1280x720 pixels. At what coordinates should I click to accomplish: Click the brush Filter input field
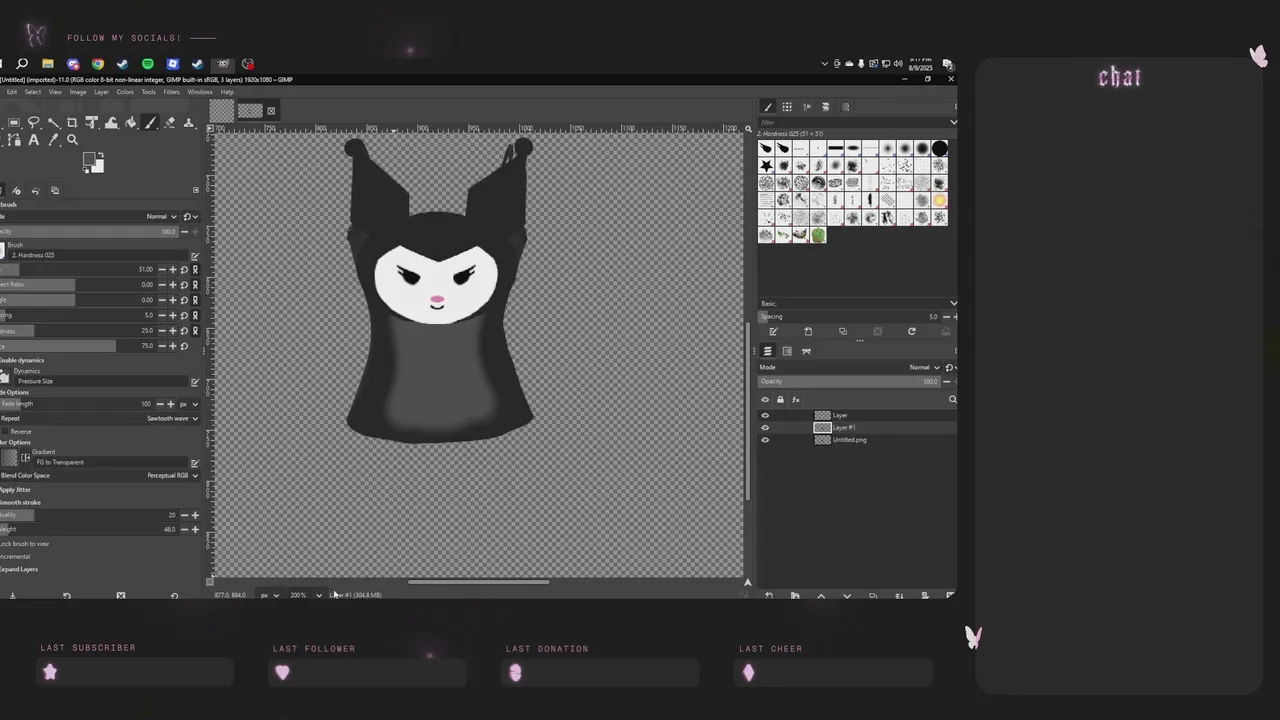[852, 122]
